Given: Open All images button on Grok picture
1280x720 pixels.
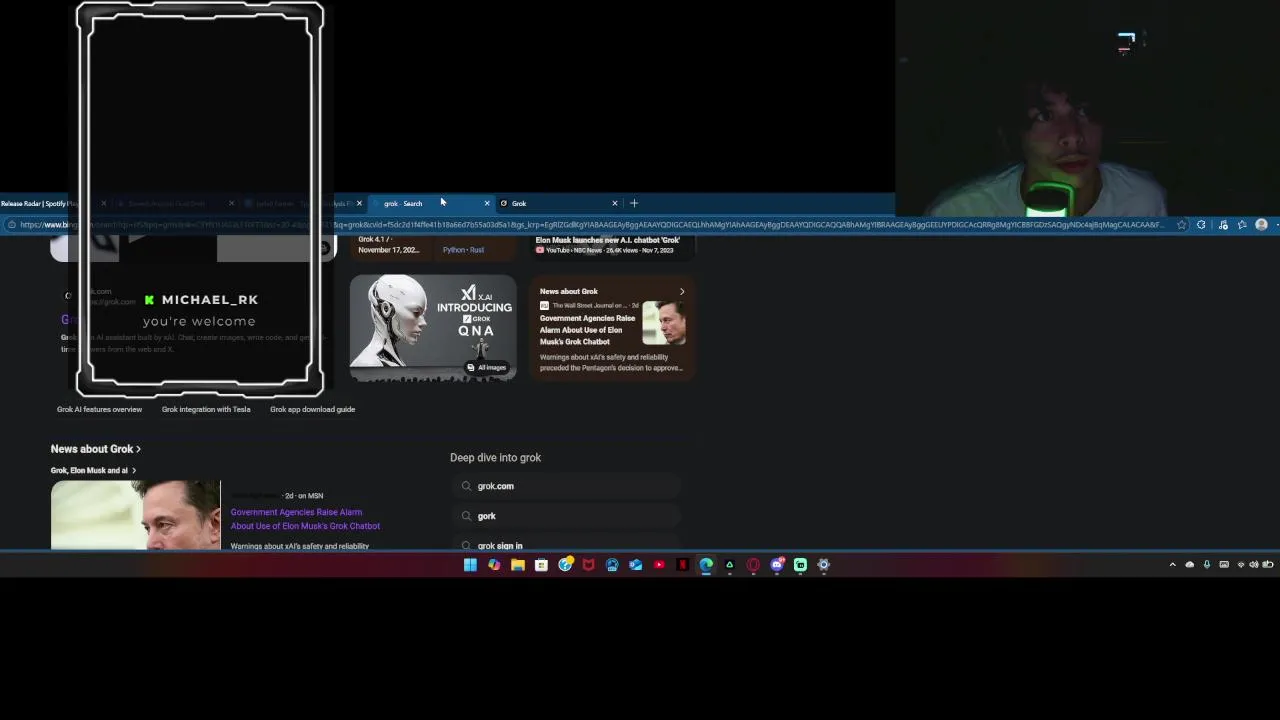Looking at the screenshot, I should (x=487, y=368).
